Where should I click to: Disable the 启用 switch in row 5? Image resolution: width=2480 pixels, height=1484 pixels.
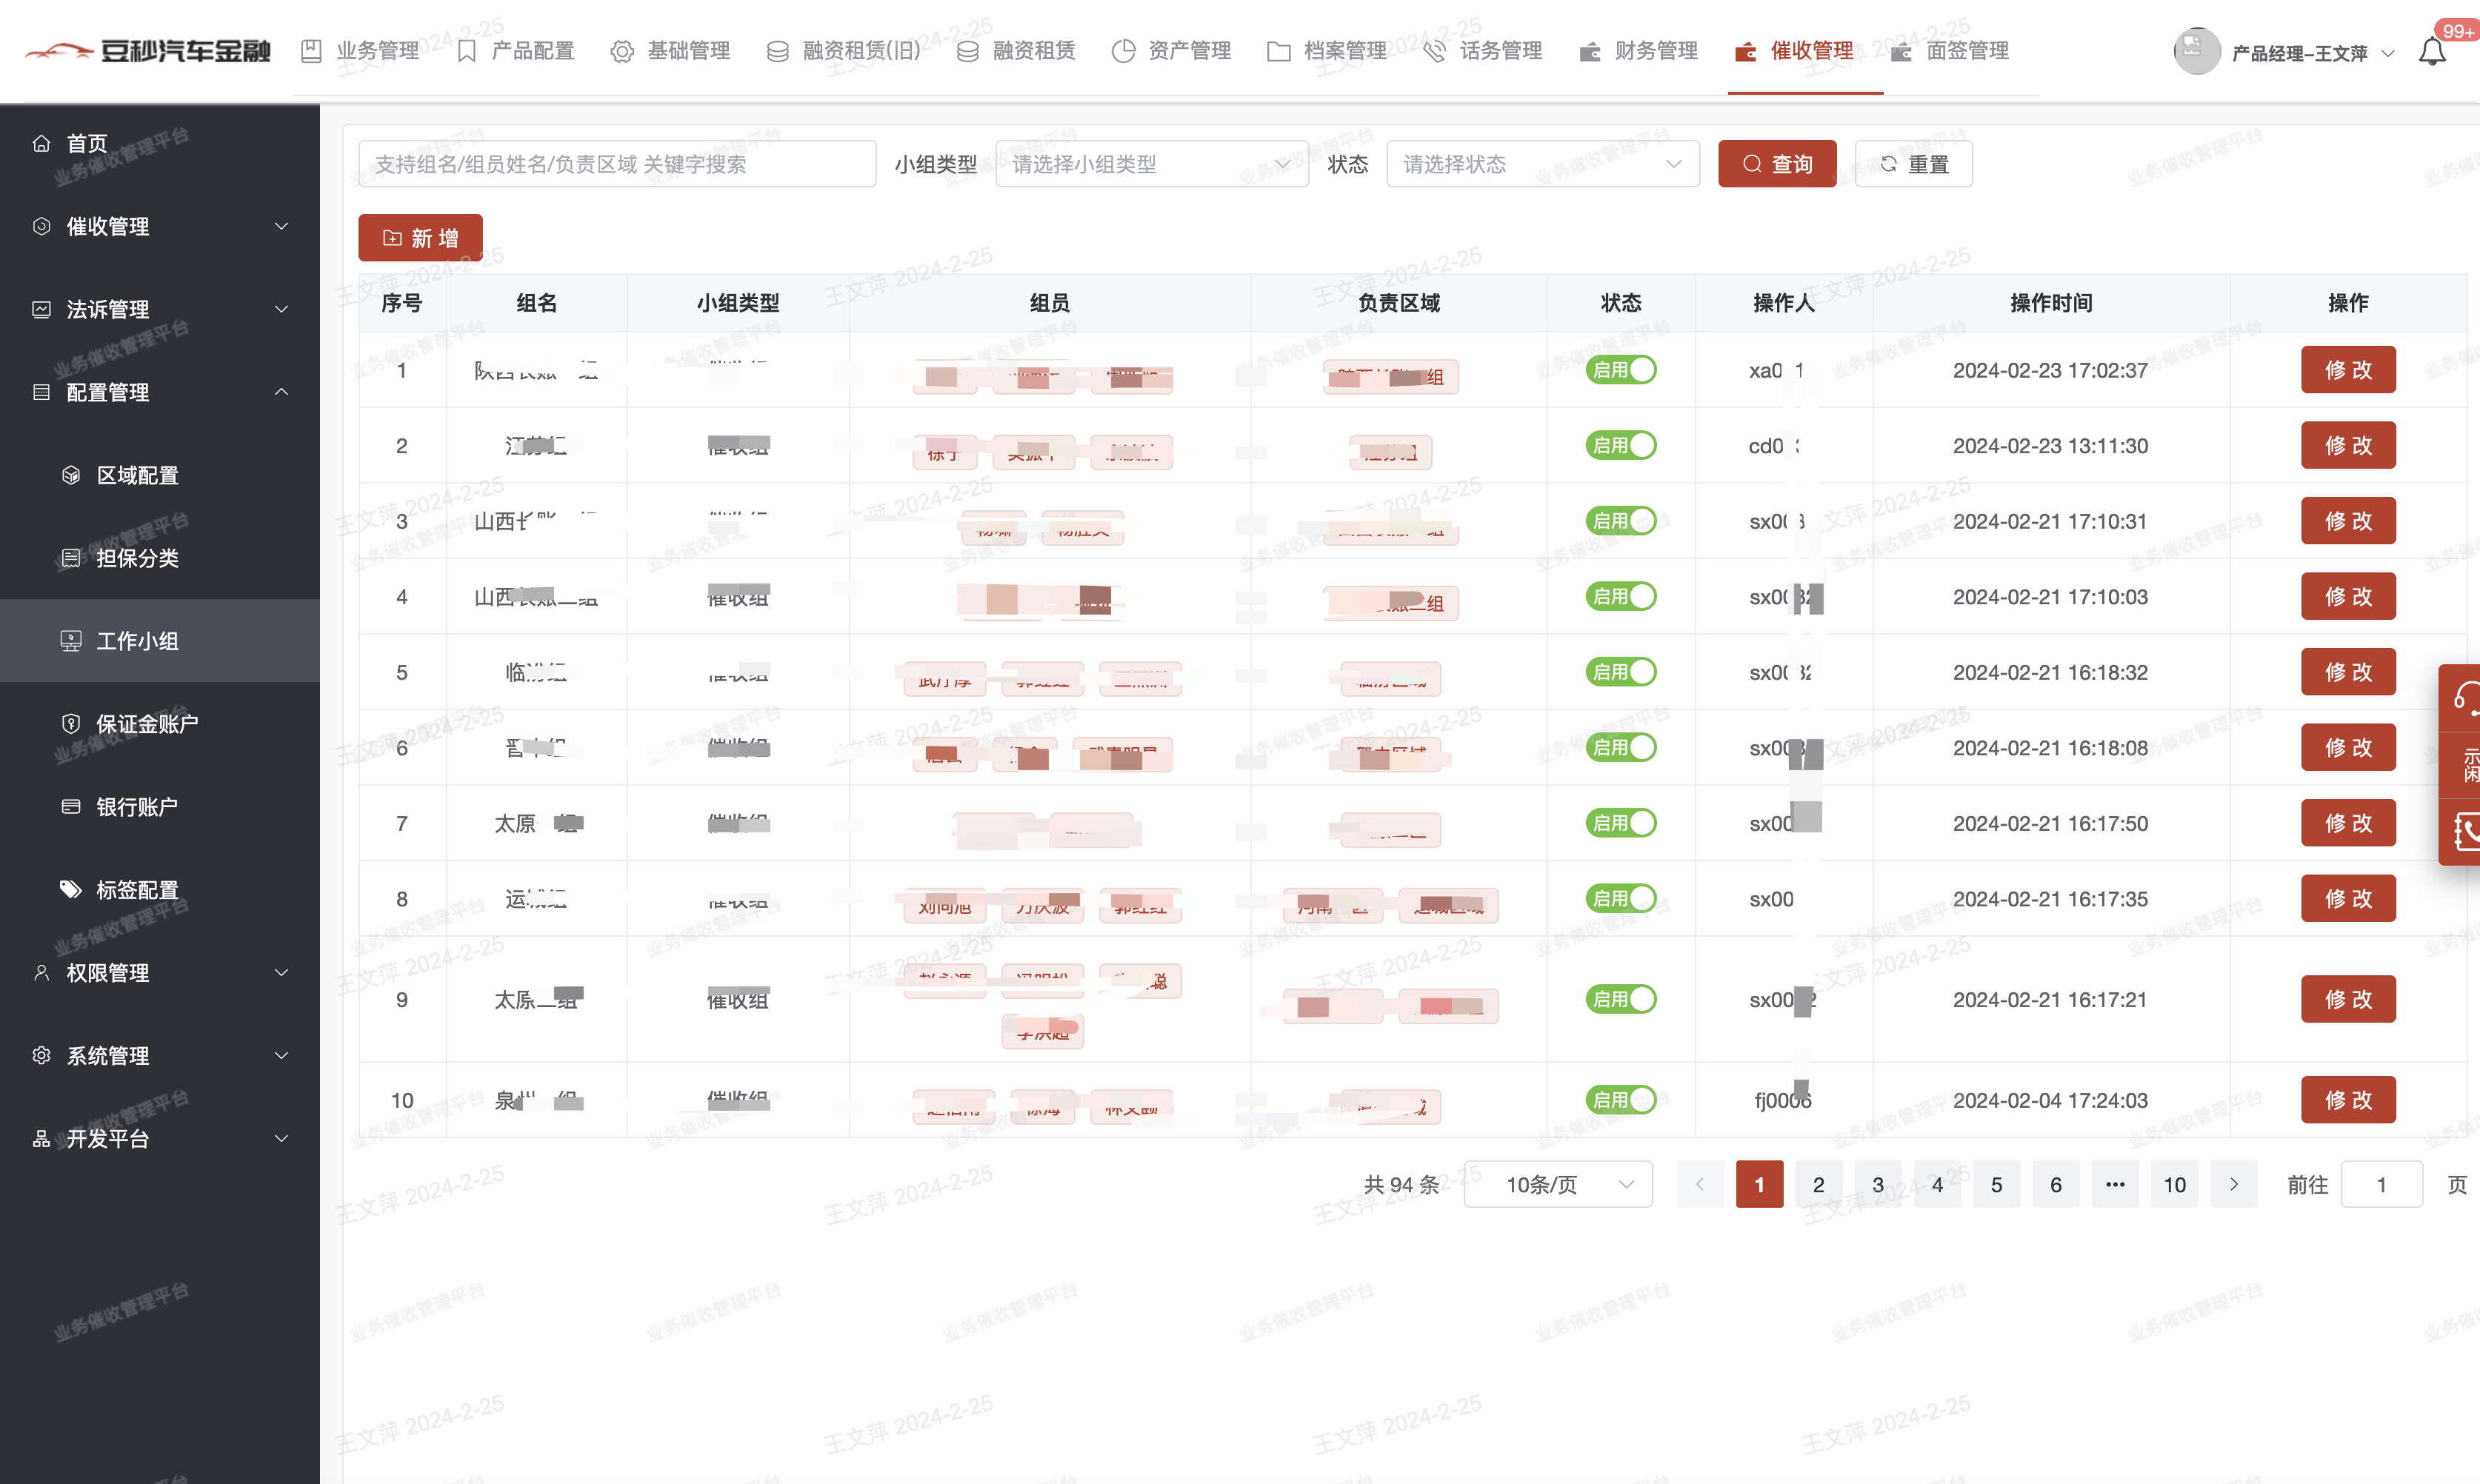(1620, 672)
